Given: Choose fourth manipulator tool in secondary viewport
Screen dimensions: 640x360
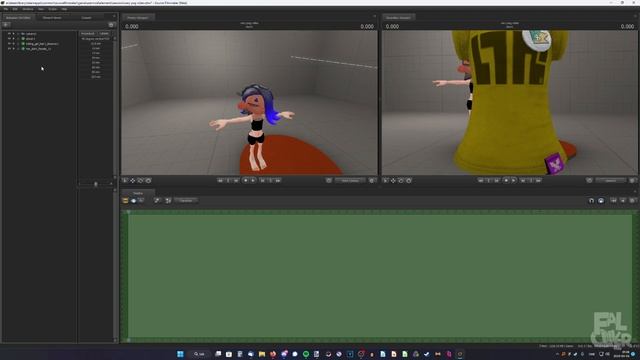Looking at the screenshot, I should pyautogui.click(x=409, y=180).
